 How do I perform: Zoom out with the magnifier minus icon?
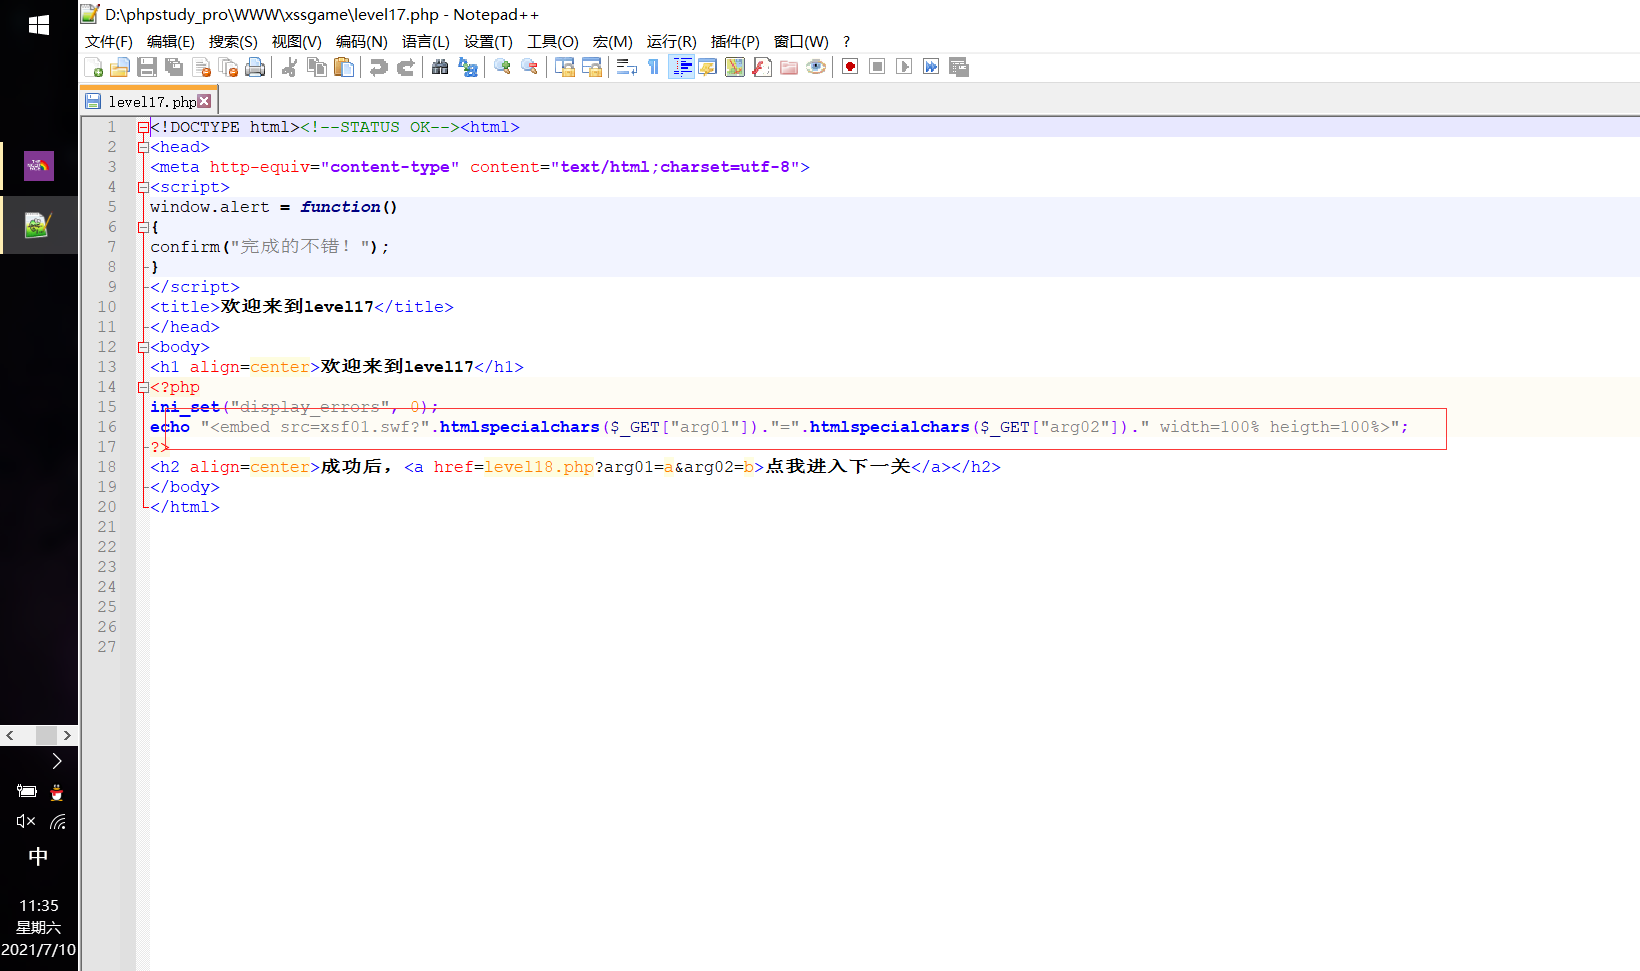pos(529,67)
